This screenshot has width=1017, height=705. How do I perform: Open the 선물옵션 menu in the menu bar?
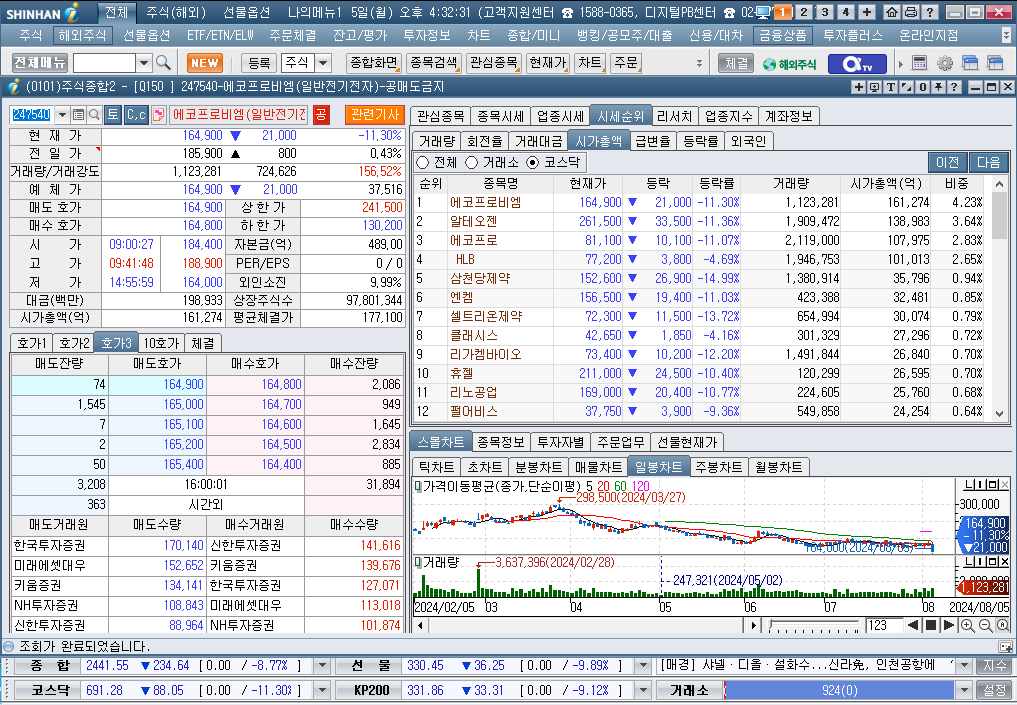(x=147, y=35)
